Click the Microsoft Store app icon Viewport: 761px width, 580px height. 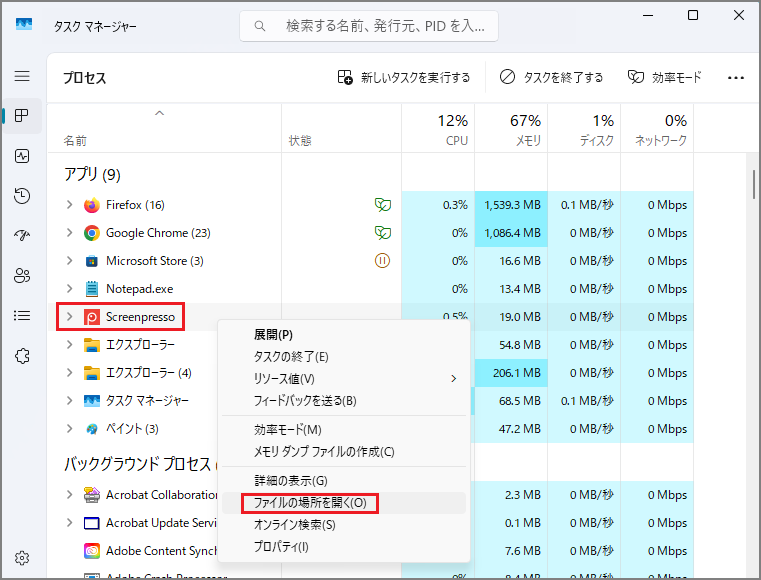(x=92, y=261)
